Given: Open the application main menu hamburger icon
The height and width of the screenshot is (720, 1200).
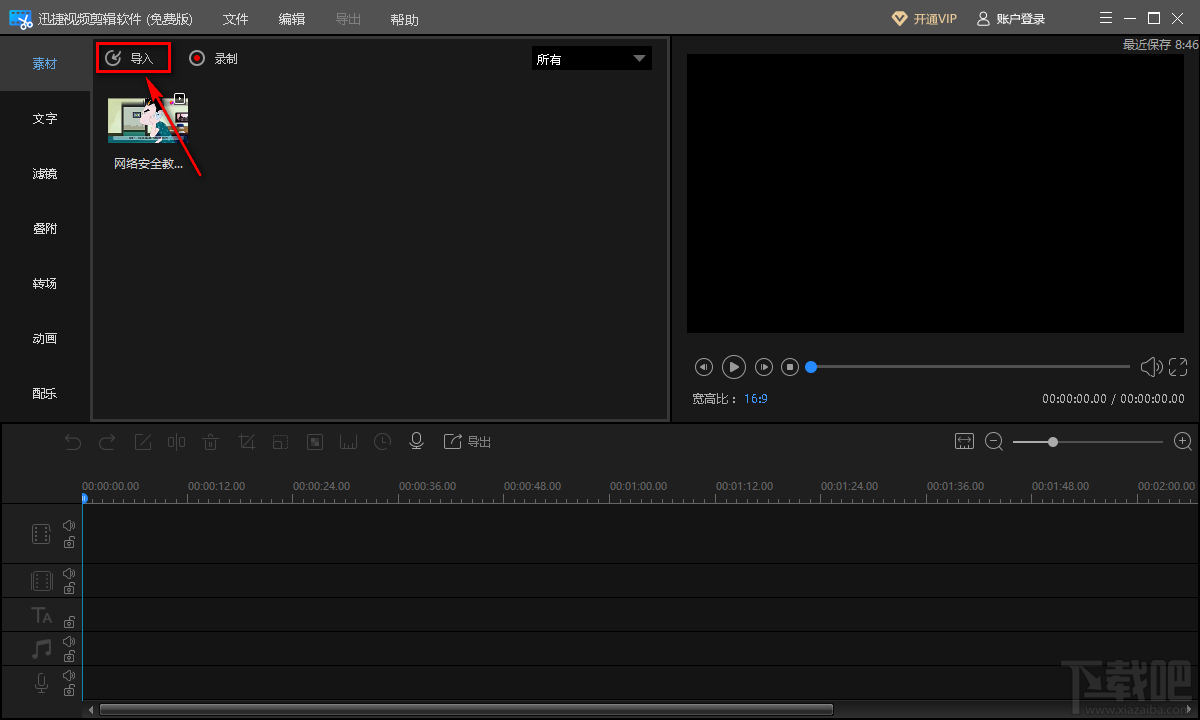Looking at the screenshot, I should 1105,19.
